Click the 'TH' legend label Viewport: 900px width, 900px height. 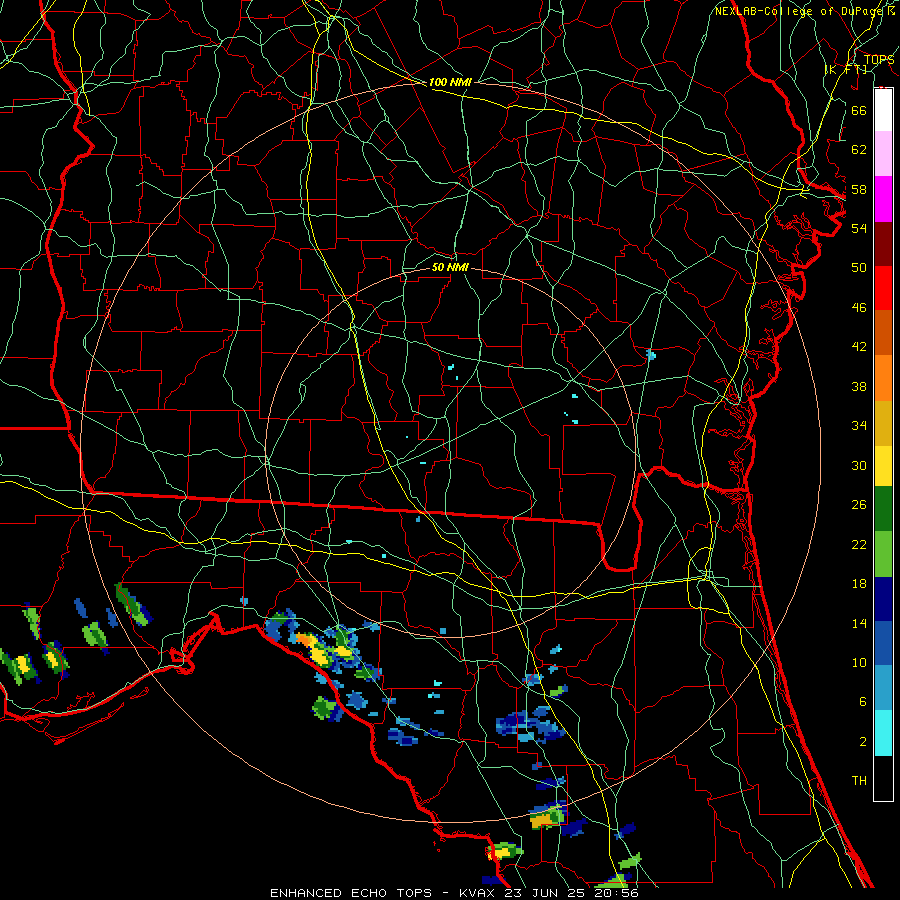[859, 781]
